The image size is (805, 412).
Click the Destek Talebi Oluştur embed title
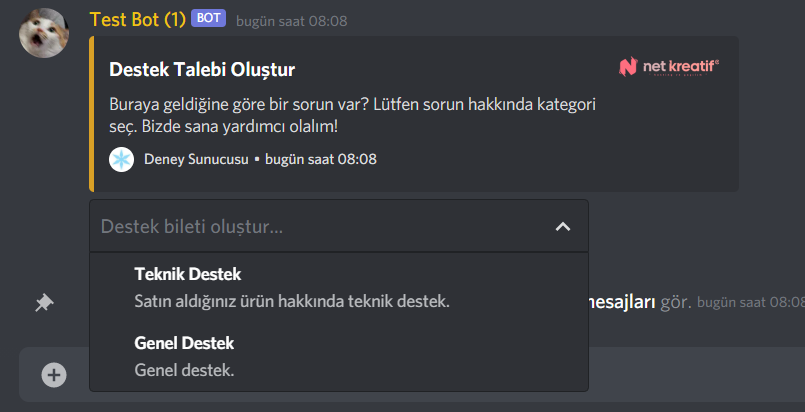click(x=202, y=70)
